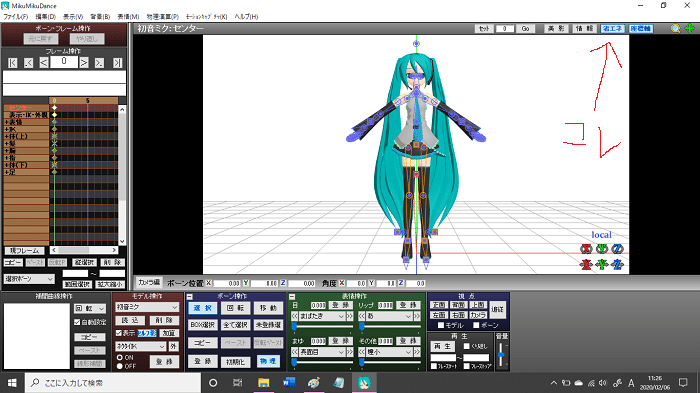Jump to the last frame button
This screenshot has width=700, height=393.
117,63
